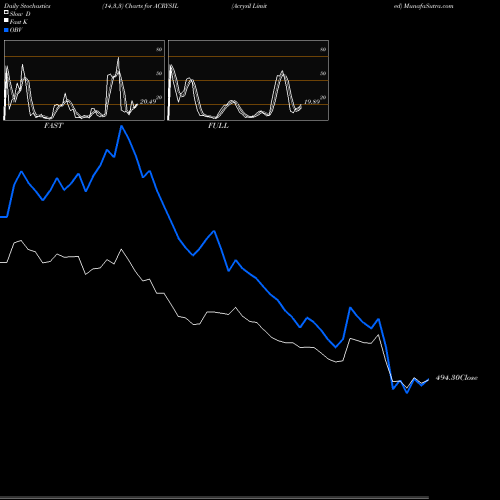Image resolution: width=500 pixels, height=500 pixels.
Task: Click the Slow D legend label
Action: (20, 14)
